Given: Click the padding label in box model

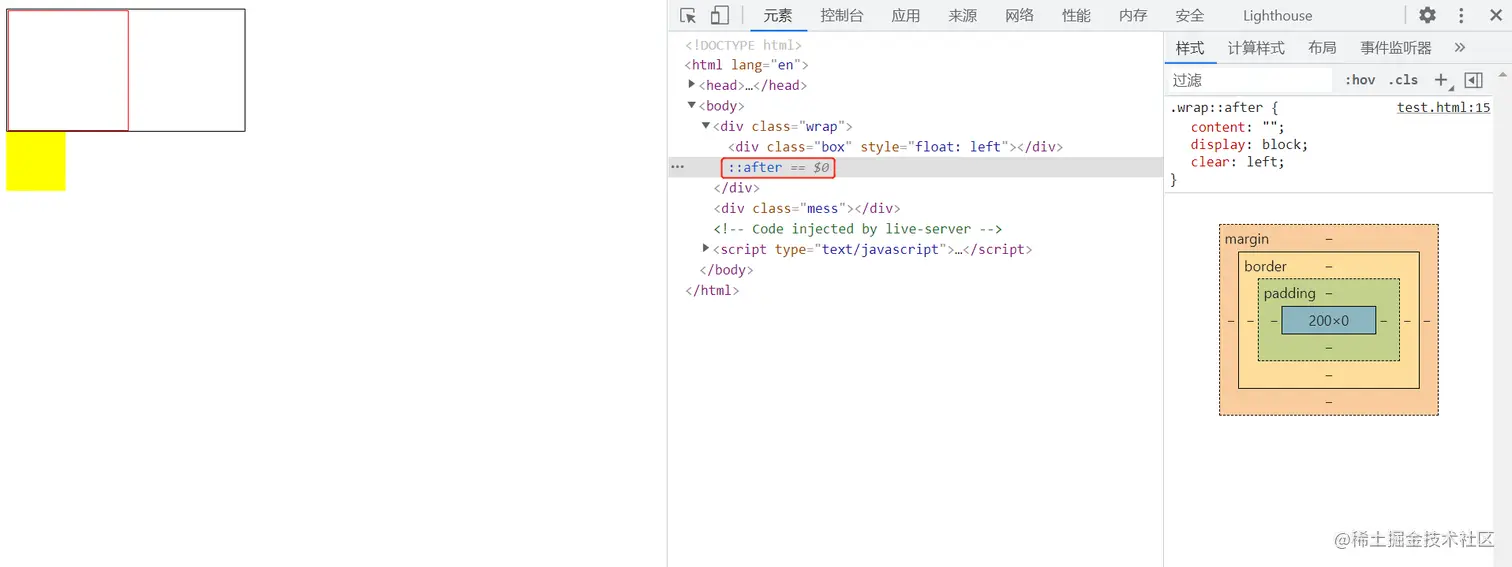Looking at the screenshot, I should coord(1289,293).
